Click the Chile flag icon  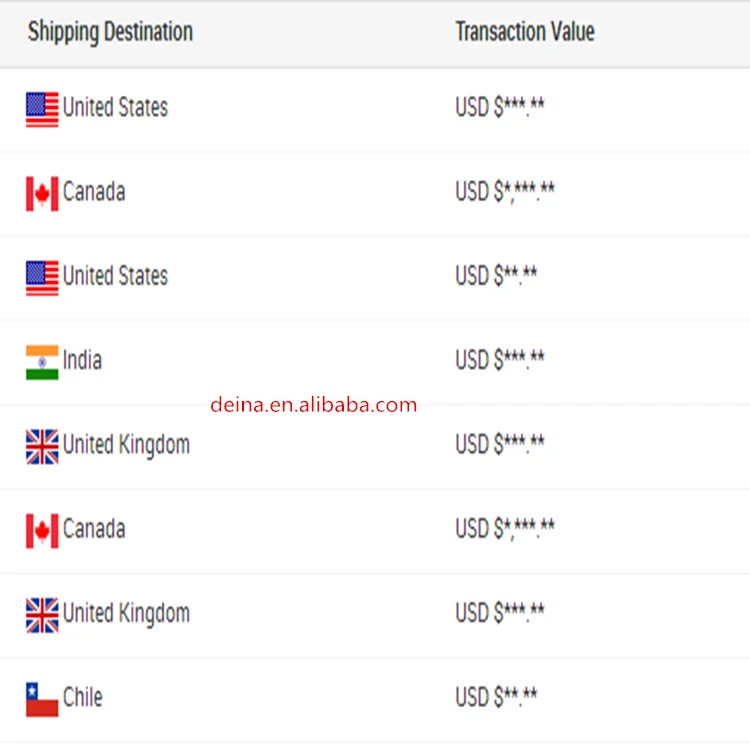click(x=42, y=699)
